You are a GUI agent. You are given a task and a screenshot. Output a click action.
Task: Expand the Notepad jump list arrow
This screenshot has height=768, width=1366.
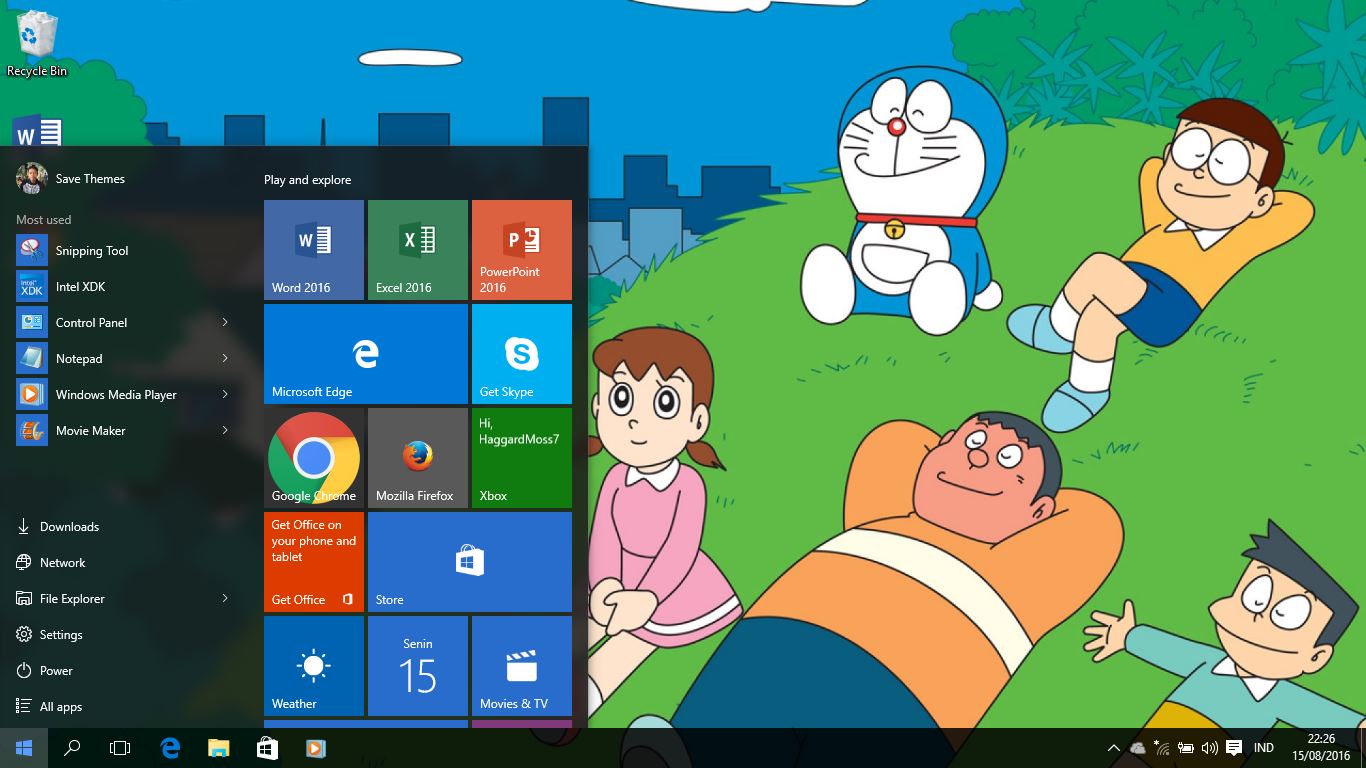(x=225, y=358)
